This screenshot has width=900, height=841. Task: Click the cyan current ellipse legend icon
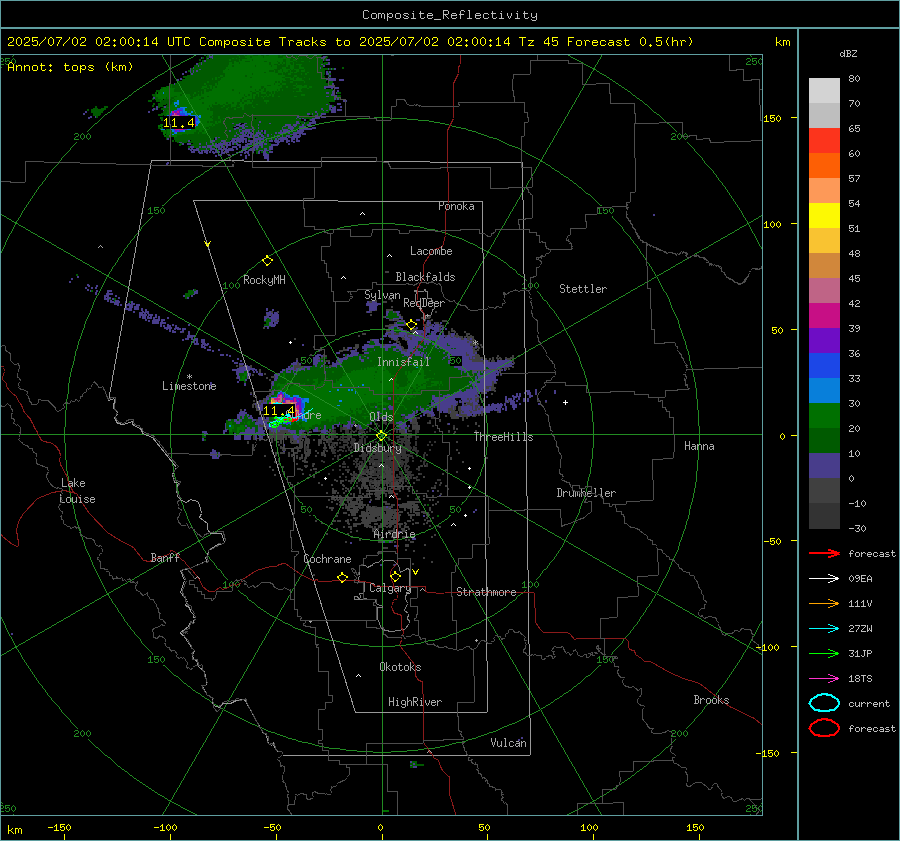click(824, 703)
